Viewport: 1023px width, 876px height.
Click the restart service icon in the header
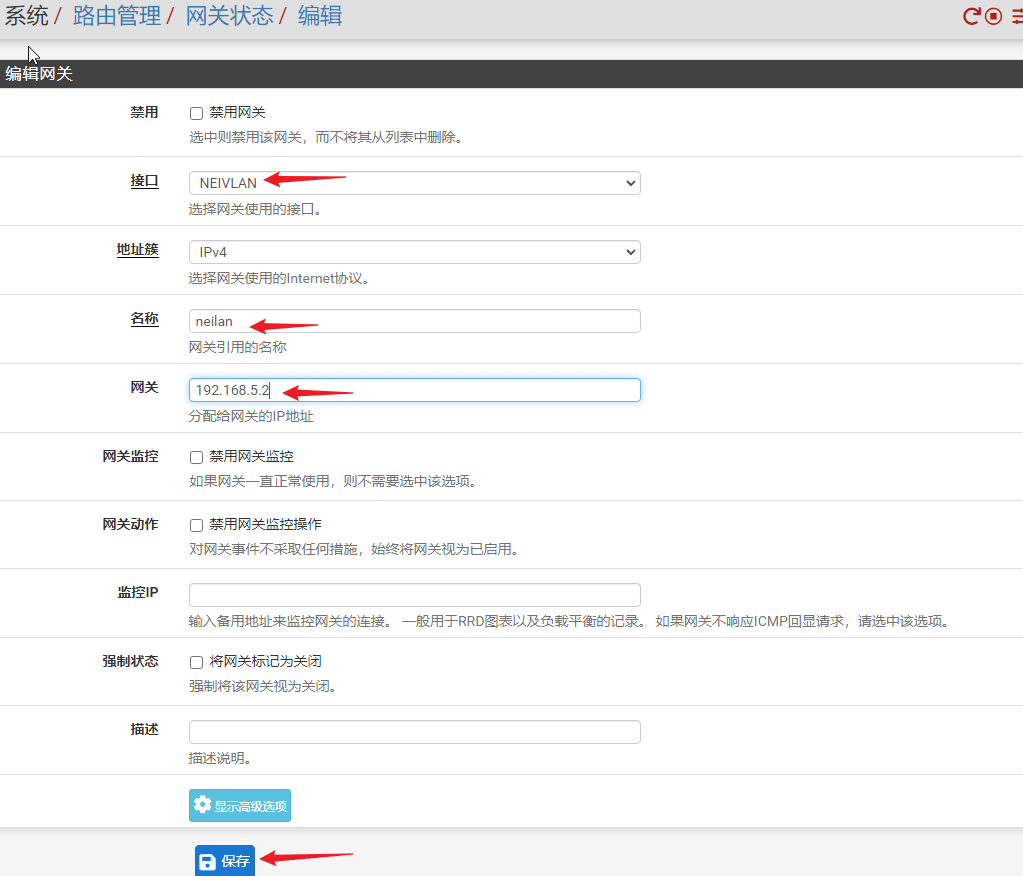pos(971,16)
